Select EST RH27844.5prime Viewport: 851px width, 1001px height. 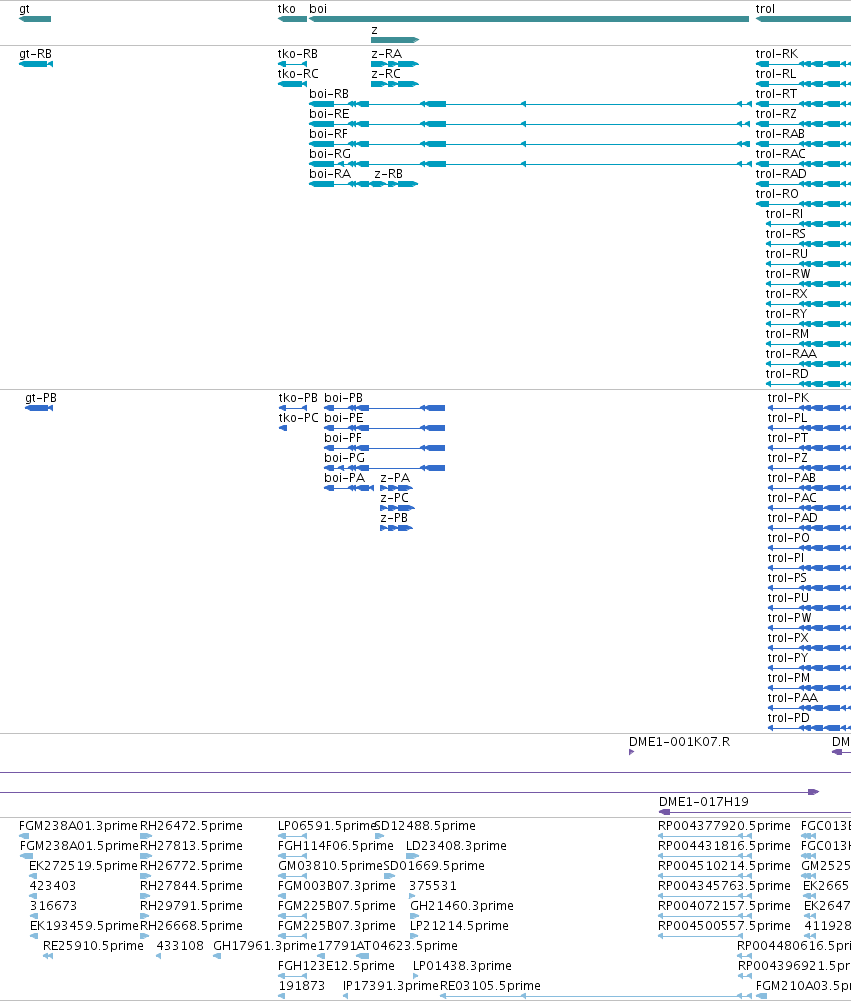click(192, 886)
